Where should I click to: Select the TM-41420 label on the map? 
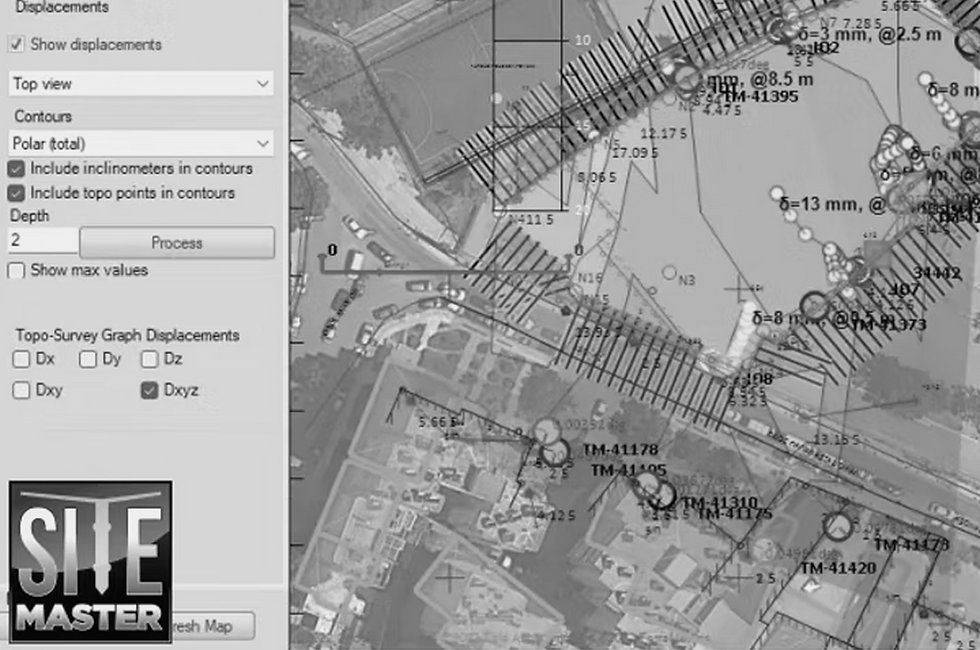pyautogui.click(x=838, y=568)
